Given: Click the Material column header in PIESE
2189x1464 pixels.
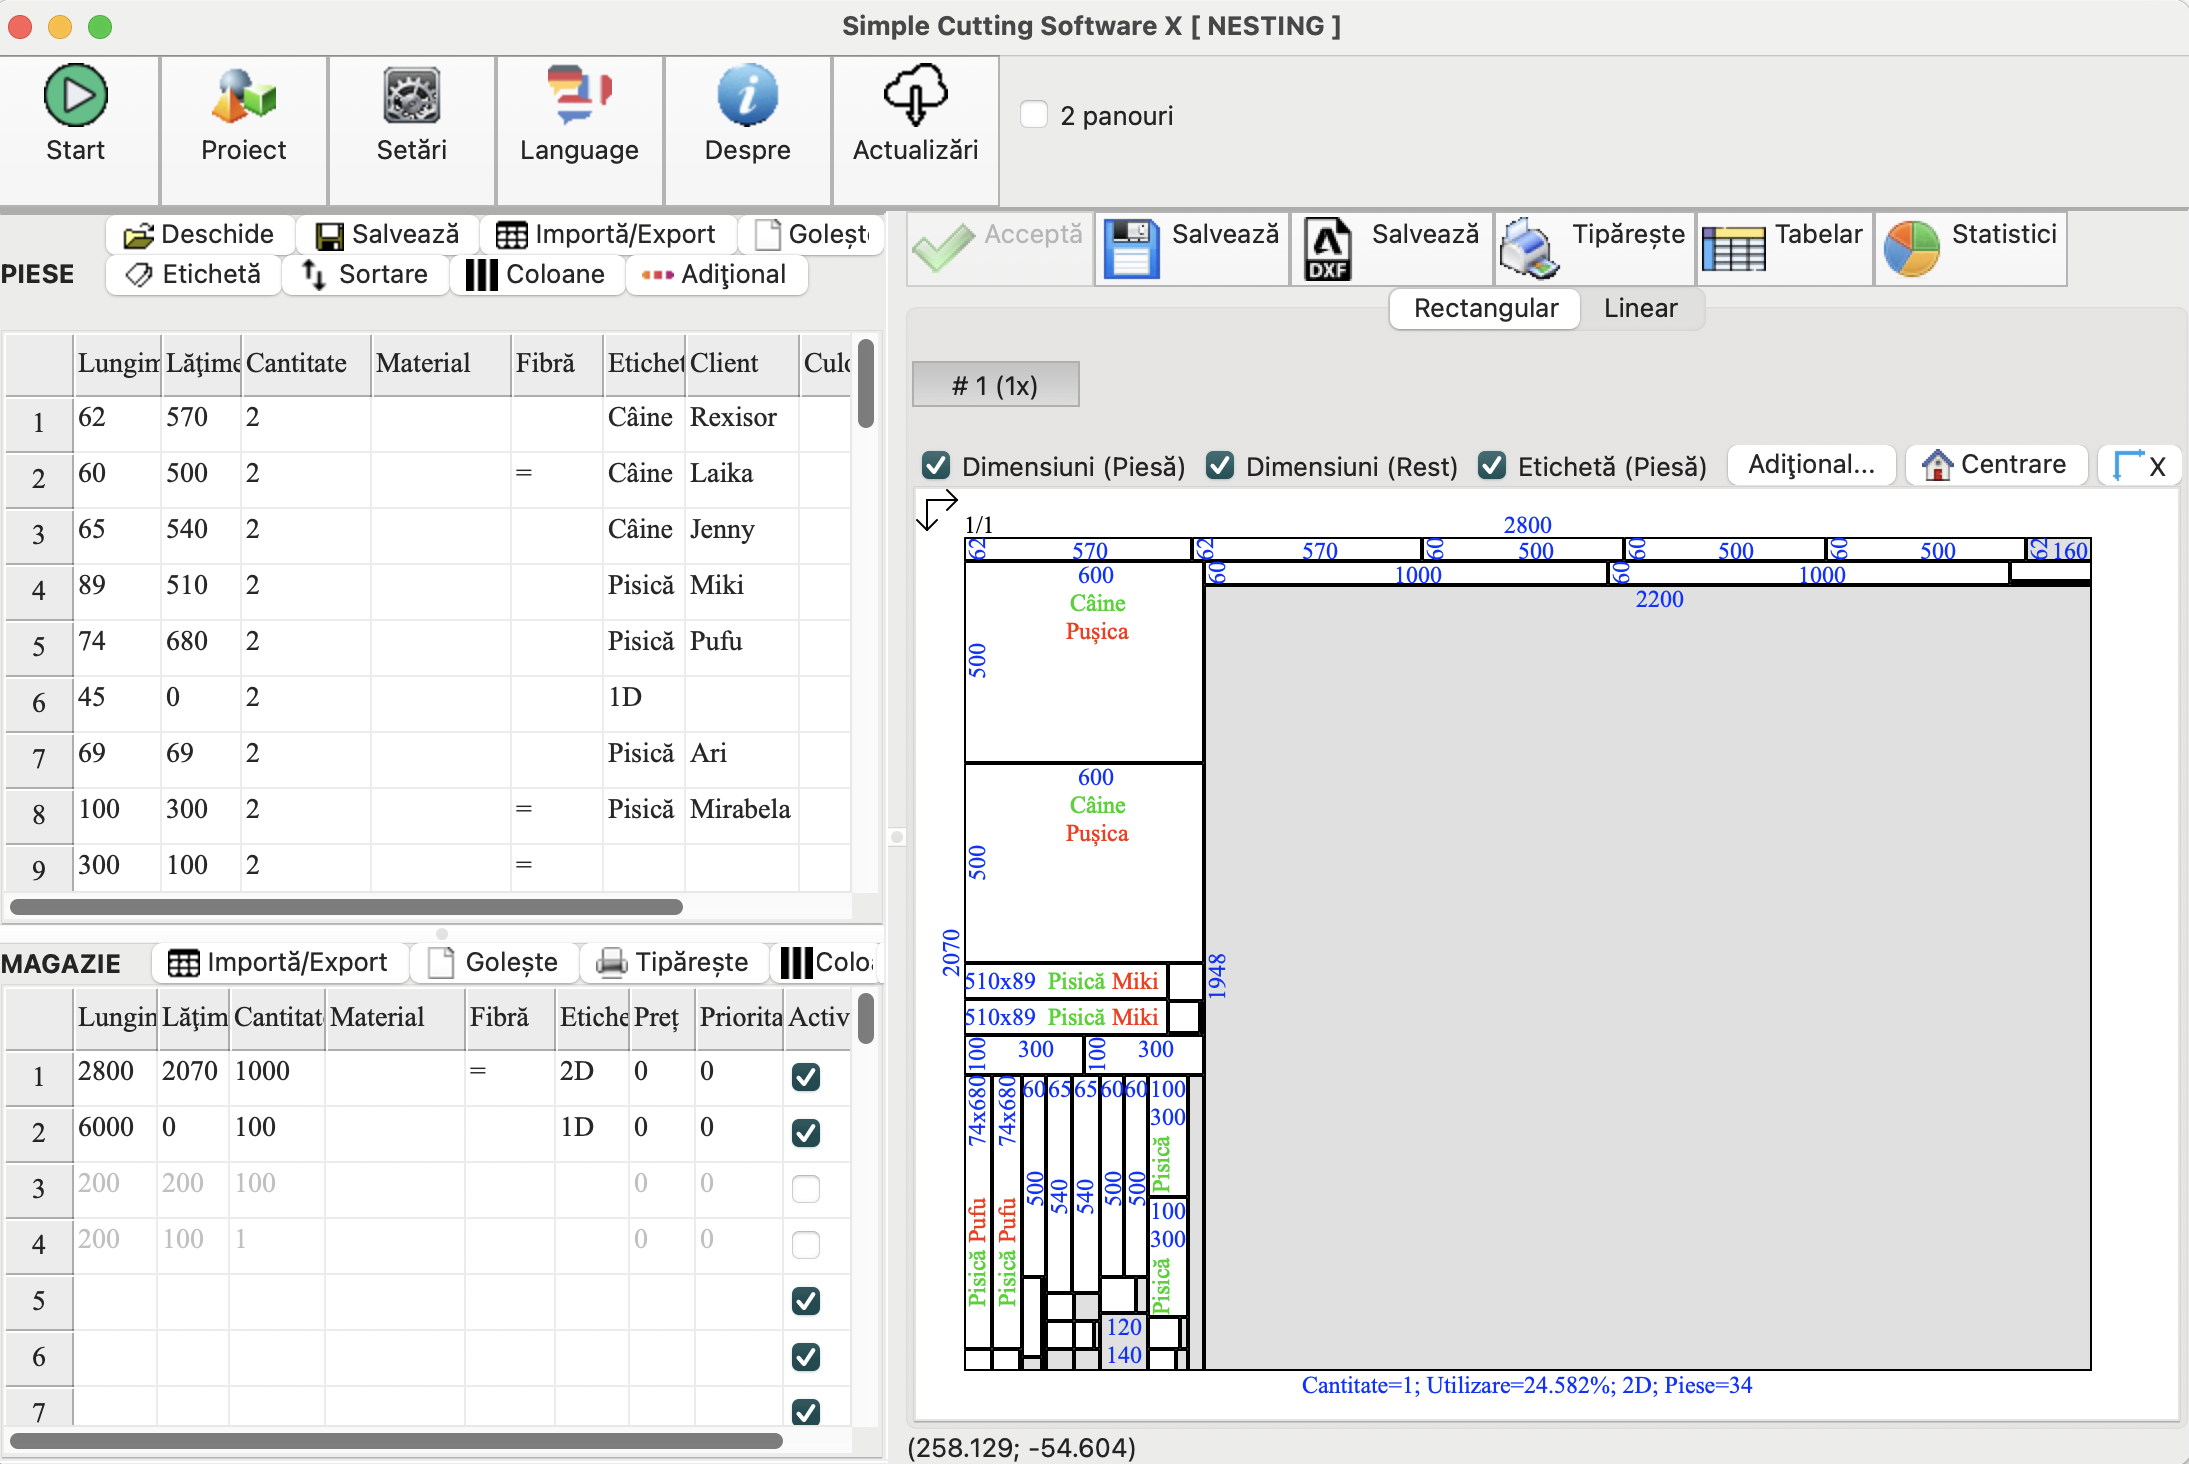Looking at the screenshot, I should [x=441, y=363].
